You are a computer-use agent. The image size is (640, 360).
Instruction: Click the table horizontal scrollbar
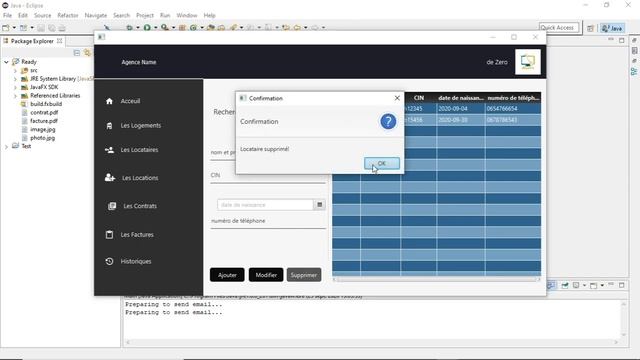pos(436,280)
